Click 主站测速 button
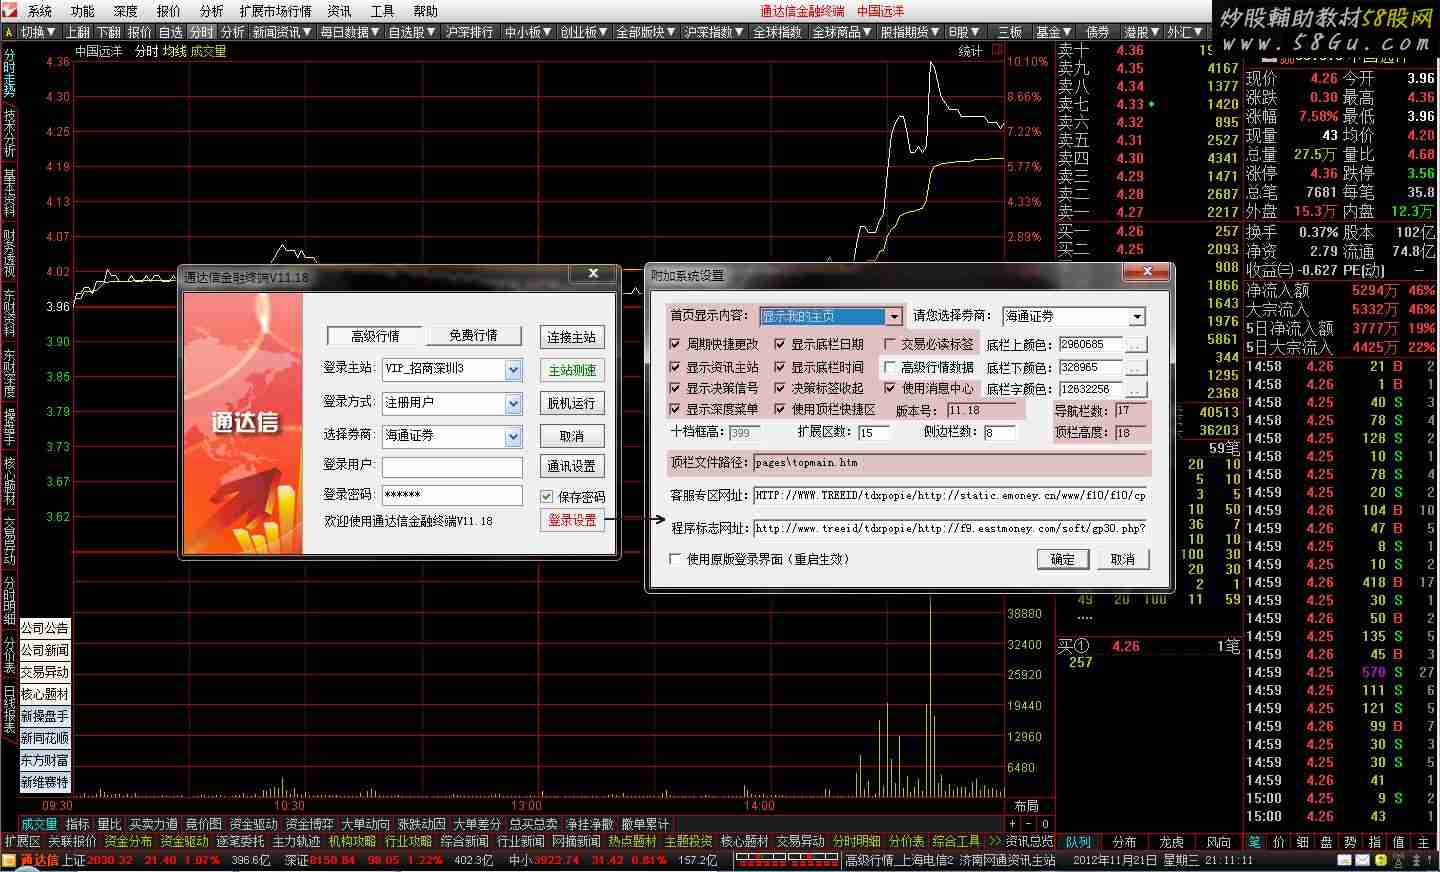The width and height of the screenshot is (1440, 872). pyautogui.click(x=572, y=370)
